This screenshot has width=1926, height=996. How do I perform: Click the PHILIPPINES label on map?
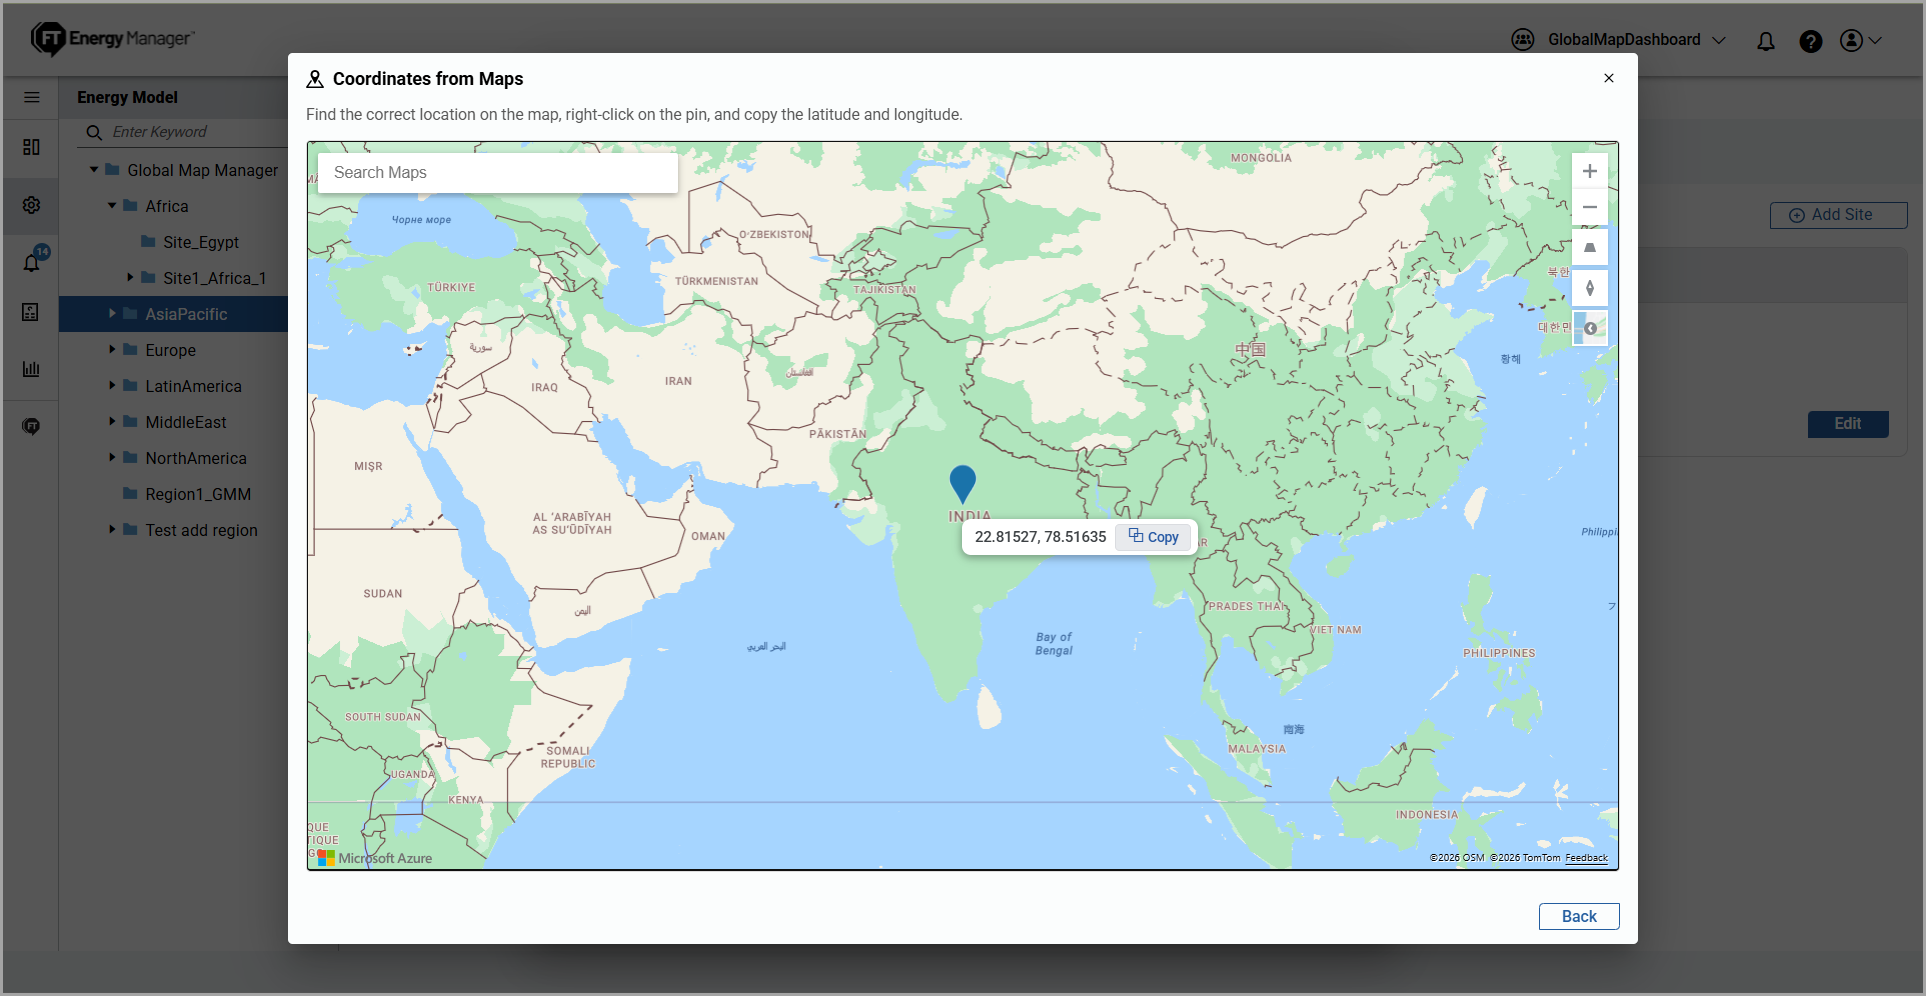pos(1499,653)
